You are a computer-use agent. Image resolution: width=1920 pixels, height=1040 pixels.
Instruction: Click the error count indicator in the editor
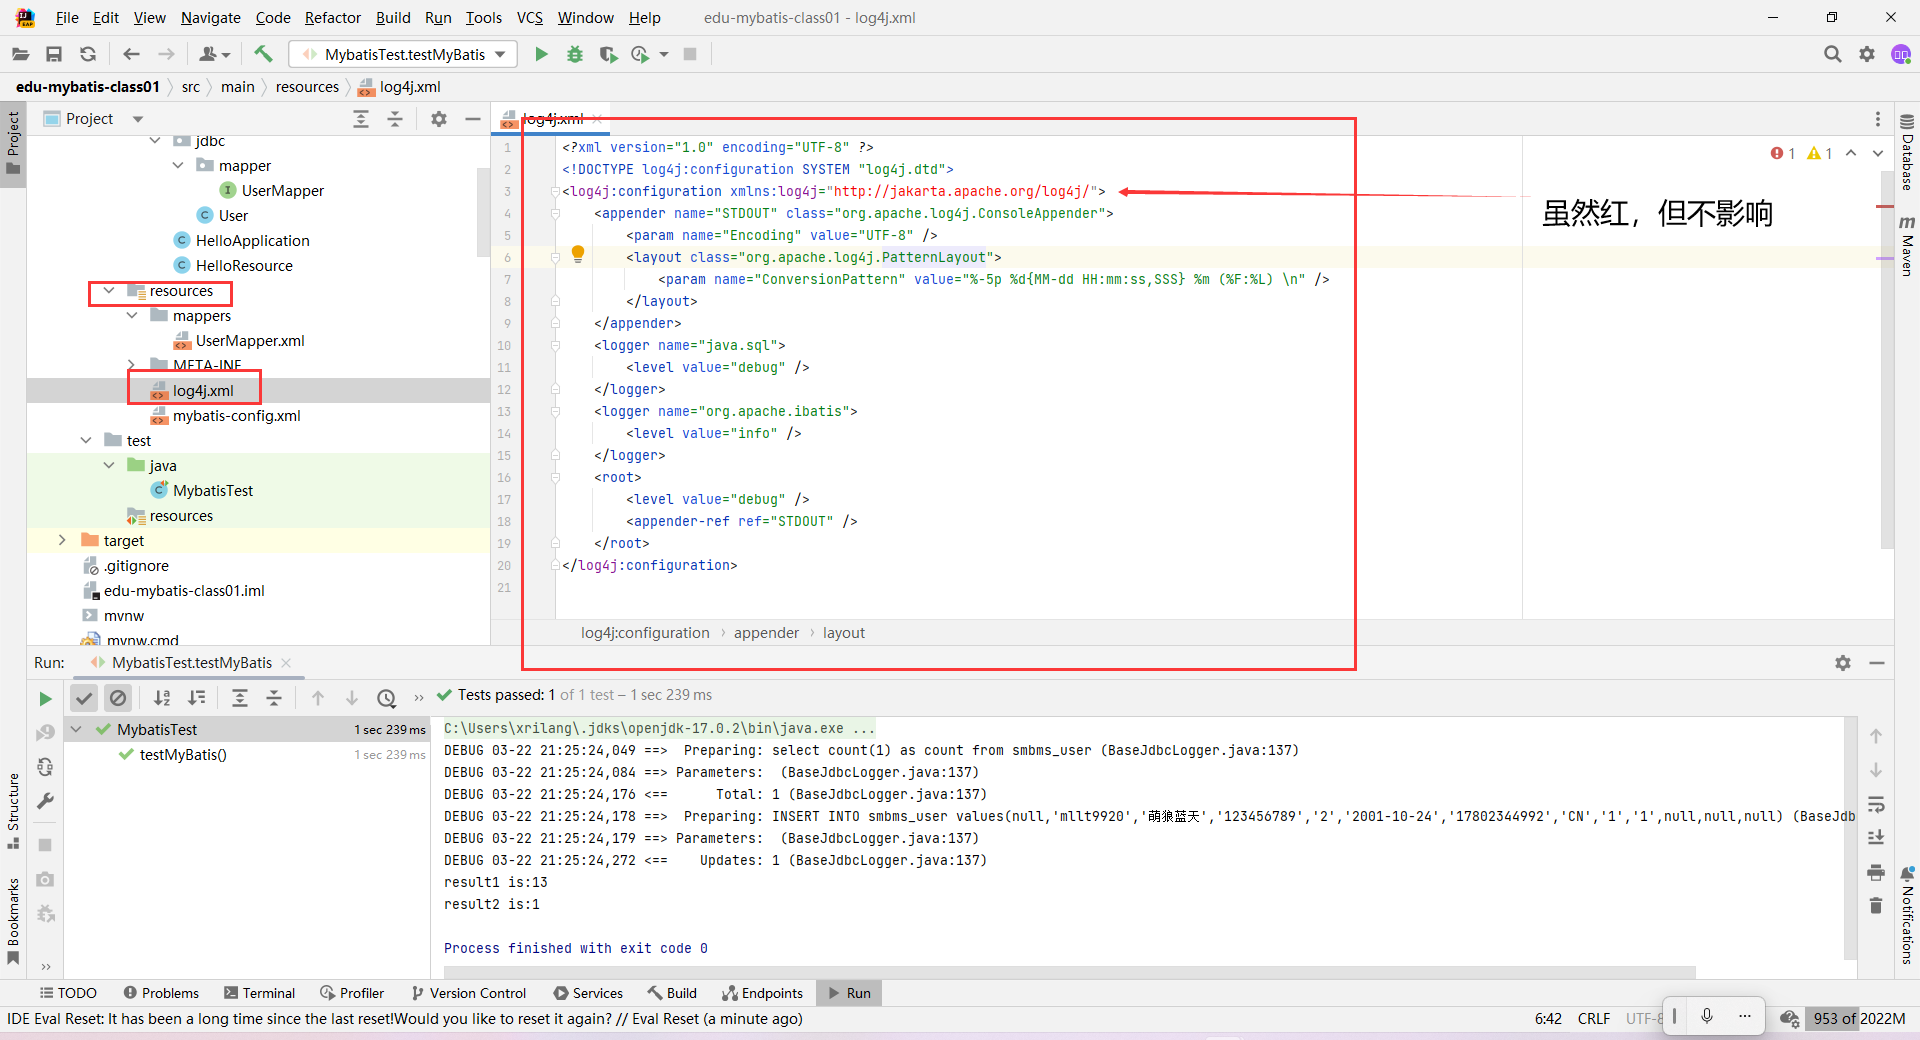pos(1784,153)
